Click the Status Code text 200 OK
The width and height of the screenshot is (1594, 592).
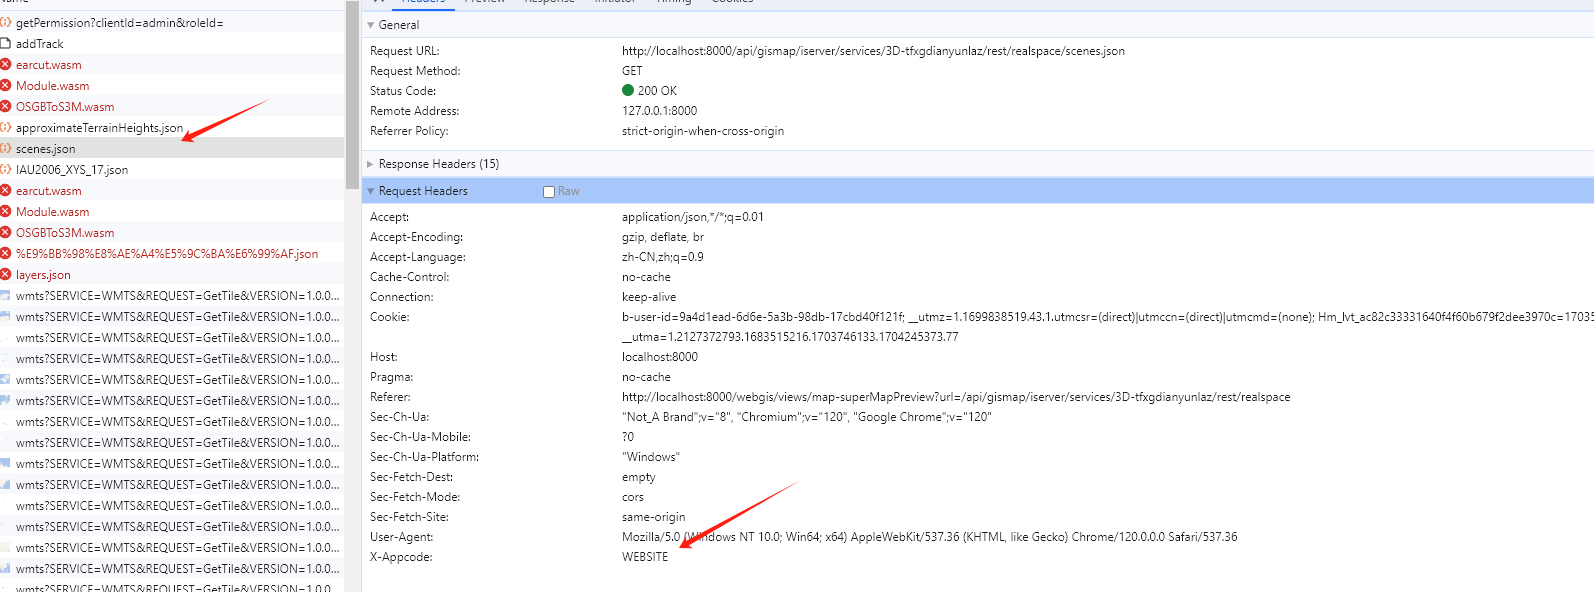[x=657, y=91]
